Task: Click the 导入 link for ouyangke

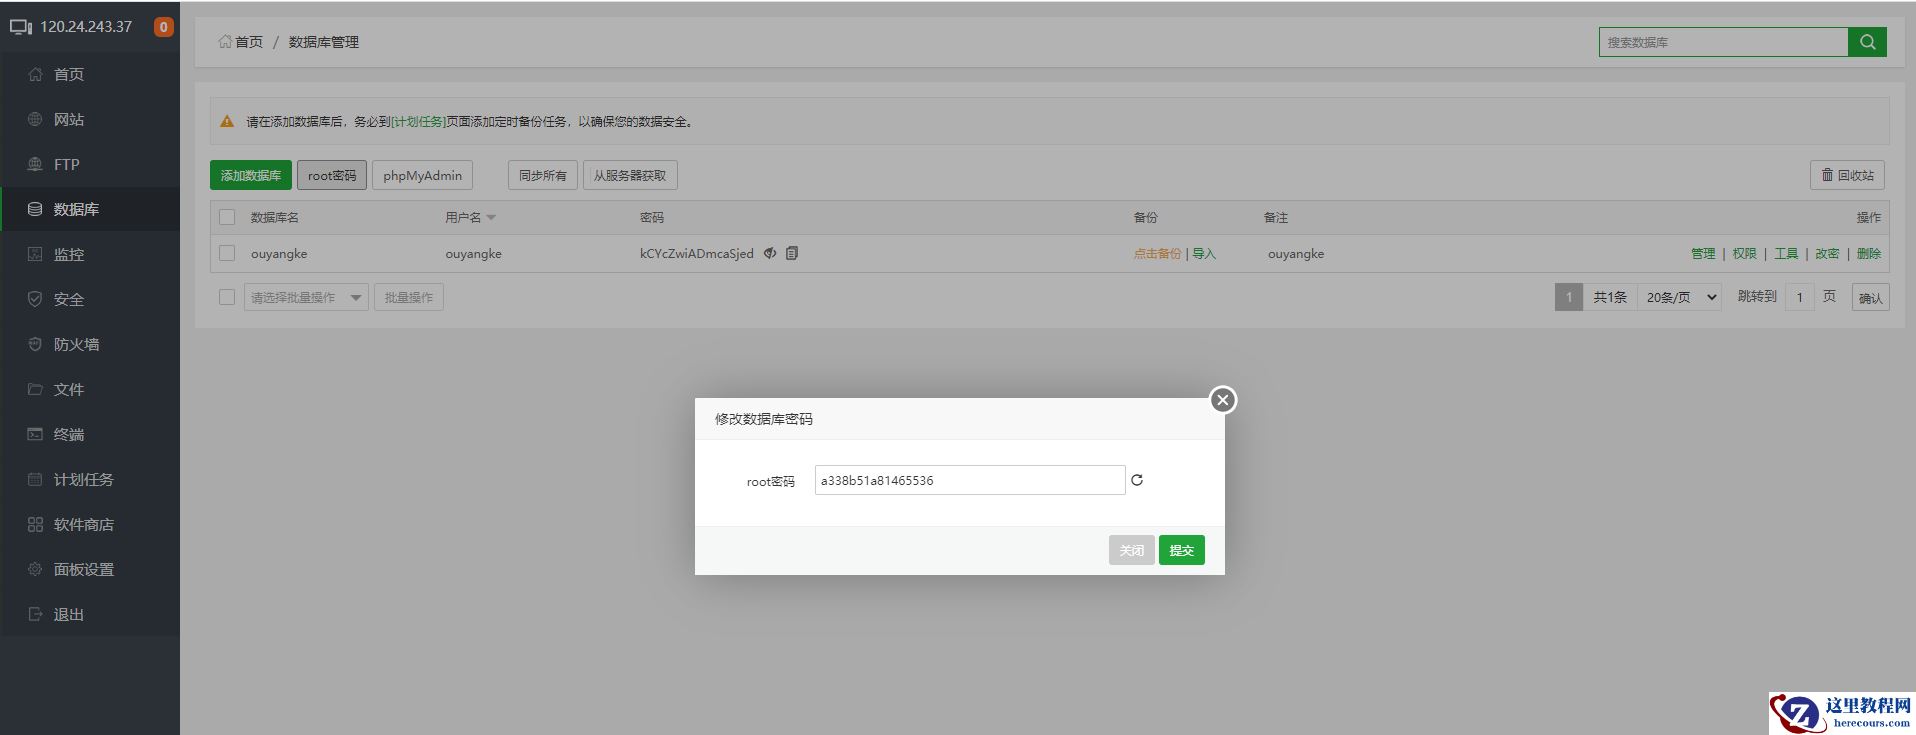Action: [x=1204, y=253]
